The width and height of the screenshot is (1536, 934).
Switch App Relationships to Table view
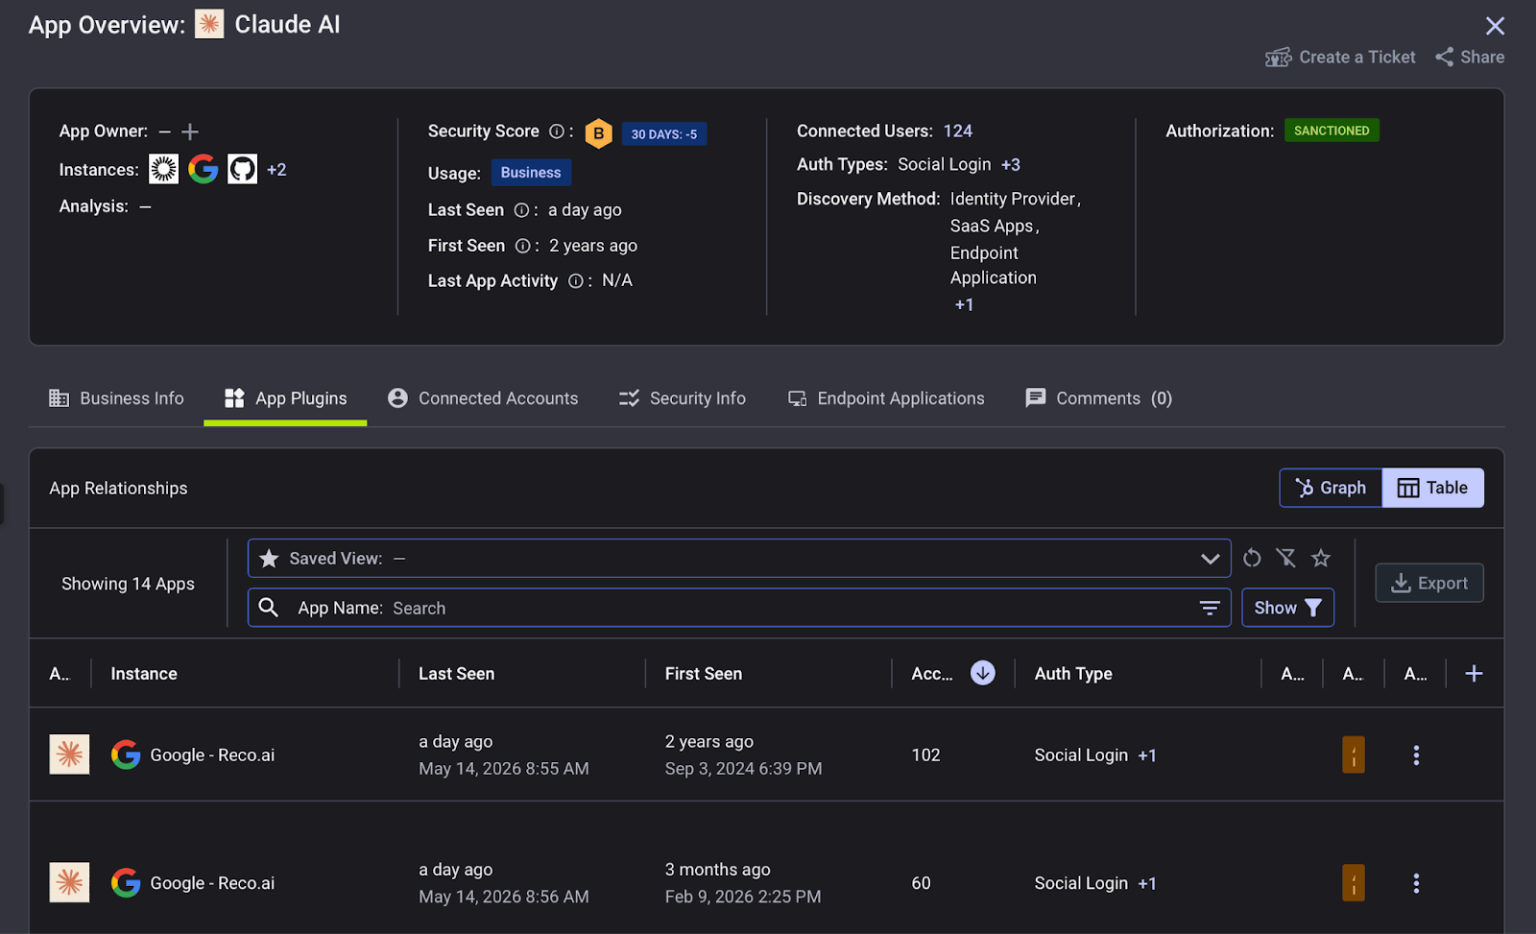(x=1433, y=488)
